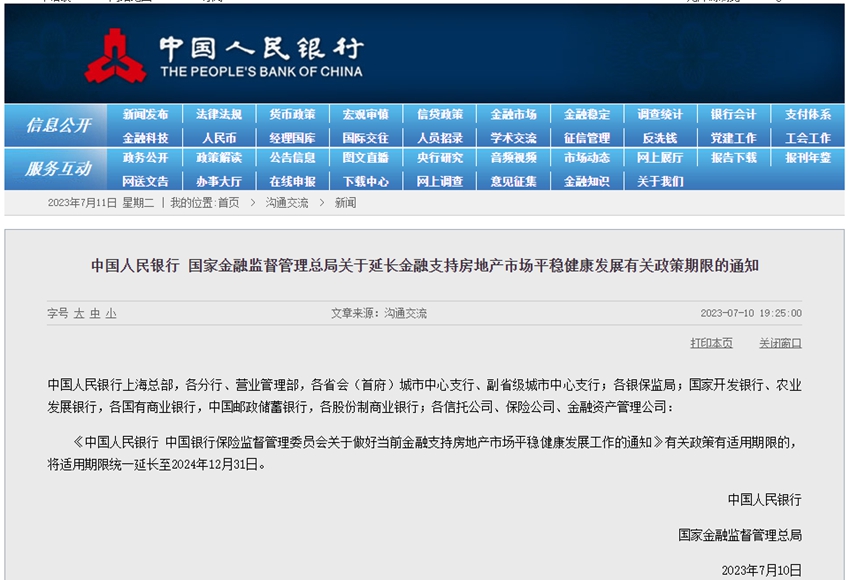Select 人员招录 in the navigation
Image resolution: width=850 pixels, height=580 pixels.
pos(440,138)
